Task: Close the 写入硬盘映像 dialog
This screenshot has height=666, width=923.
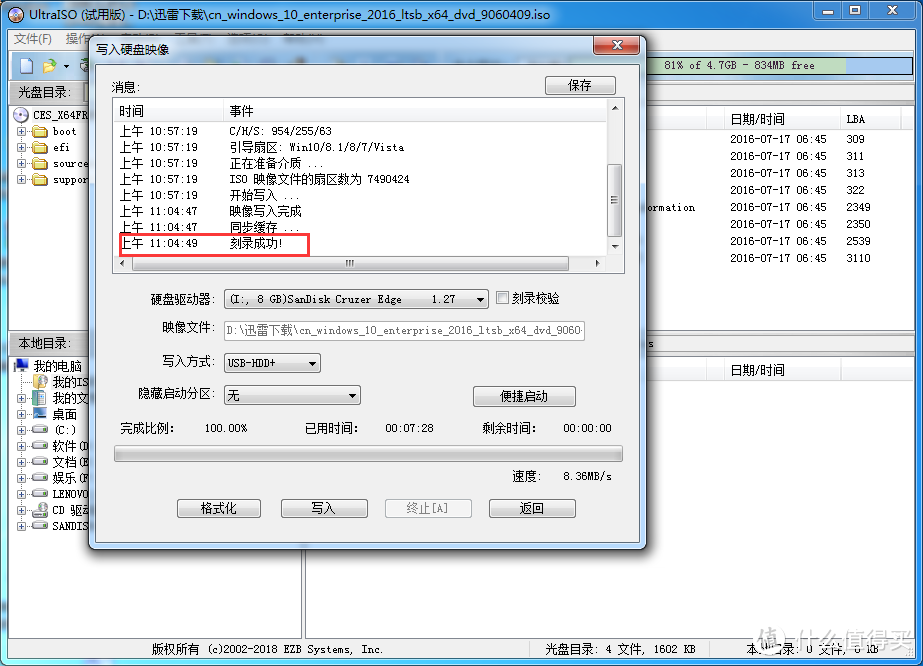Action: [616, 45]
